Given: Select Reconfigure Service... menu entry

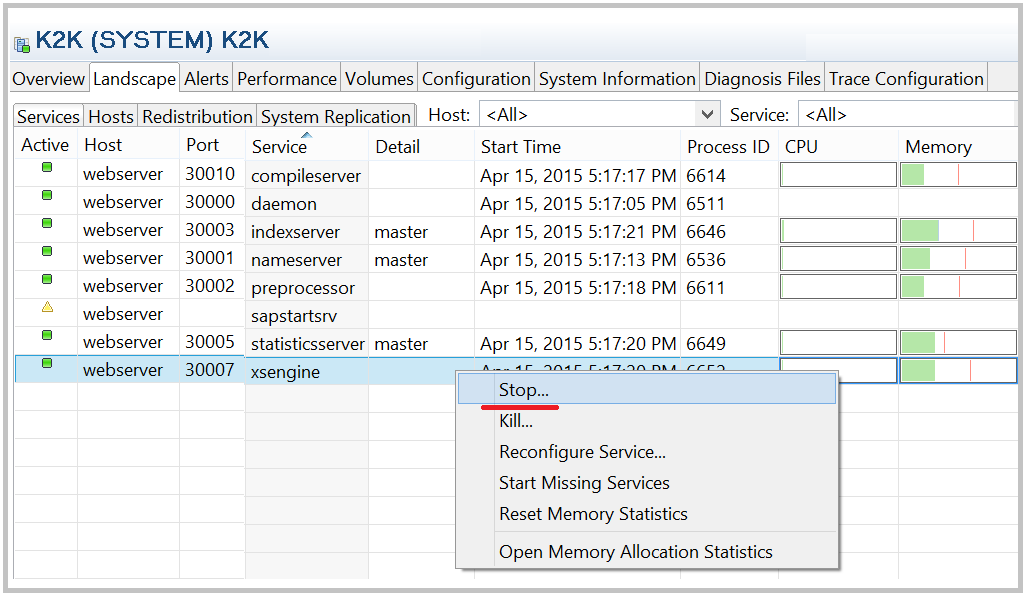Looking at the screenshot, I should [x=647, y=452].
